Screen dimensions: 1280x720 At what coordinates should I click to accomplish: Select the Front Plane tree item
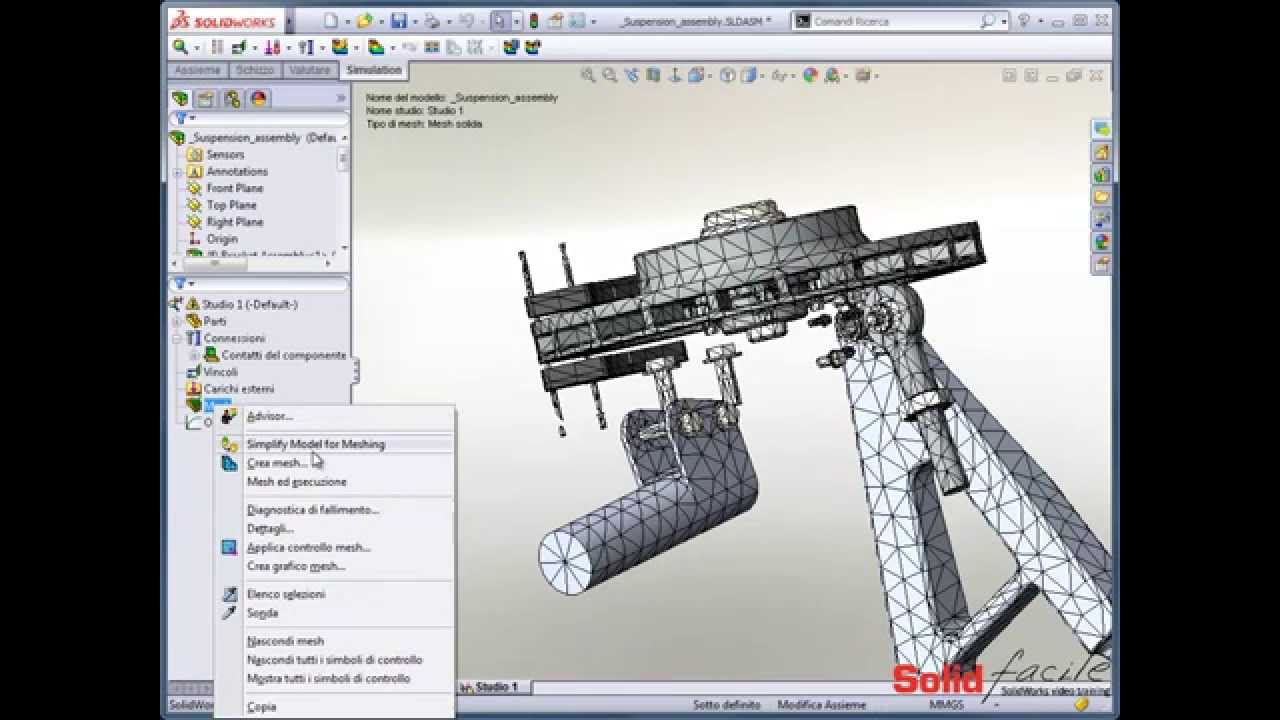click(x=234, y=188)
